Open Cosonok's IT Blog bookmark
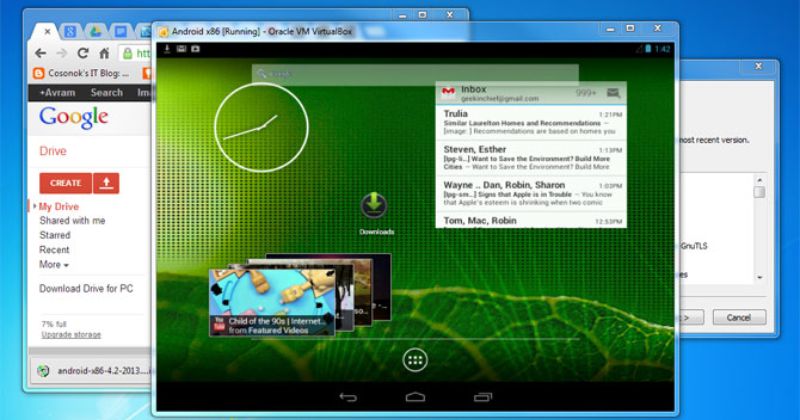This screenshot has width=800, height=420. coord(81,73)
